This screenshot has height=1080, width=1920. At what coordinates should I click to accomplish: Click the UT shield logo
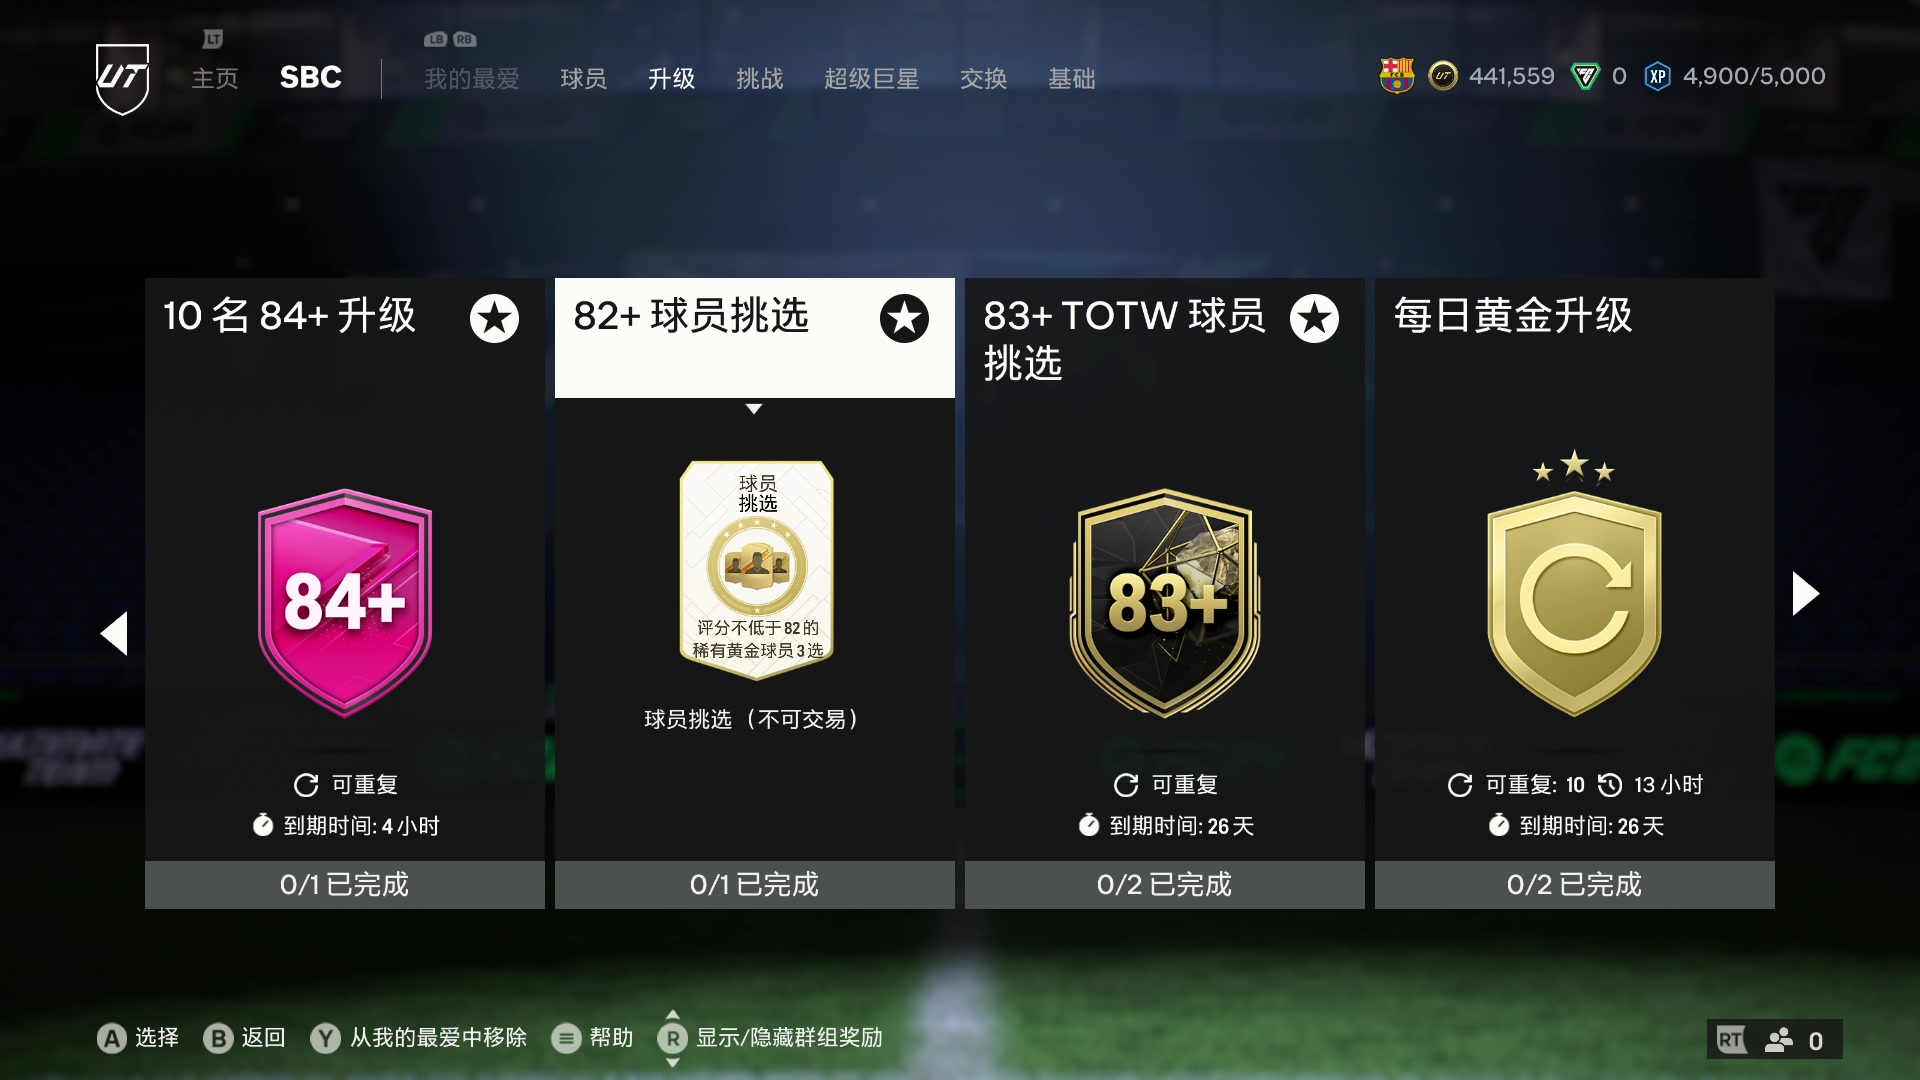click(x=122, y=78)
